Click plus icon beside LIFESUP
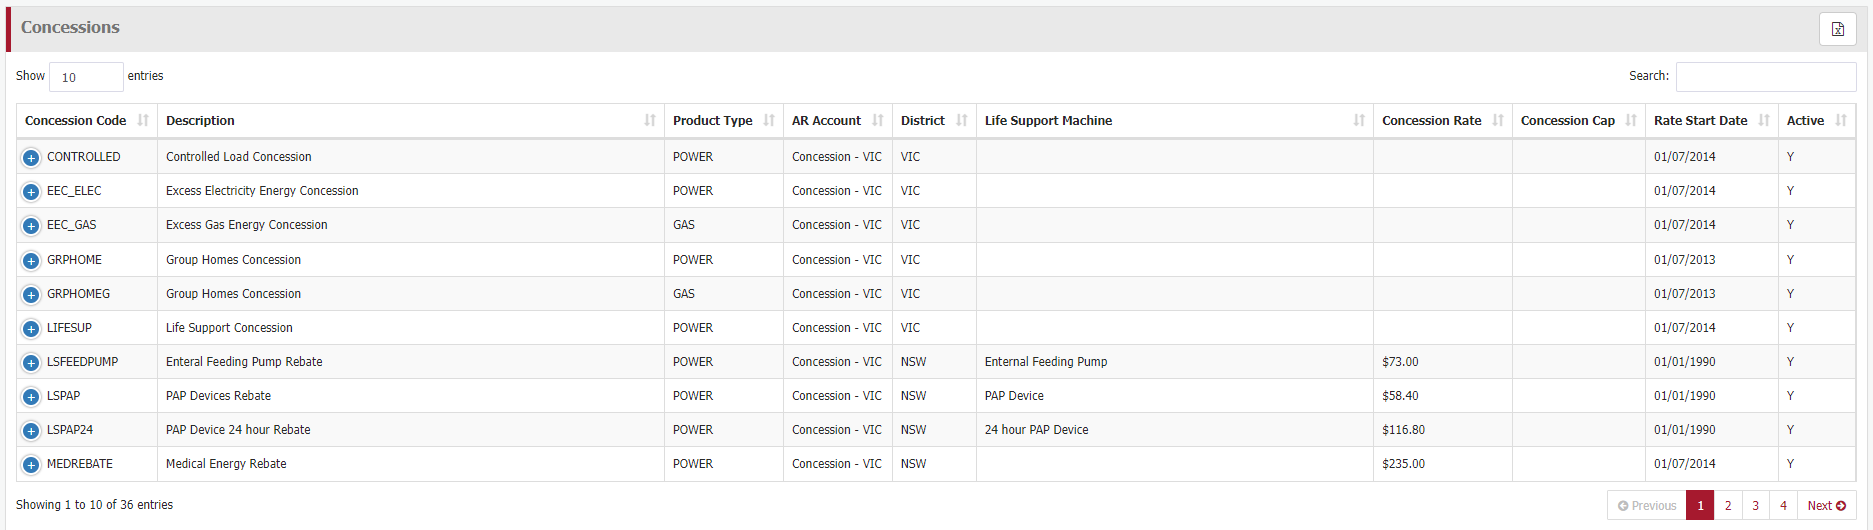Image resolution: width=1873 pixels, height=530 pixels. [31, 329]
